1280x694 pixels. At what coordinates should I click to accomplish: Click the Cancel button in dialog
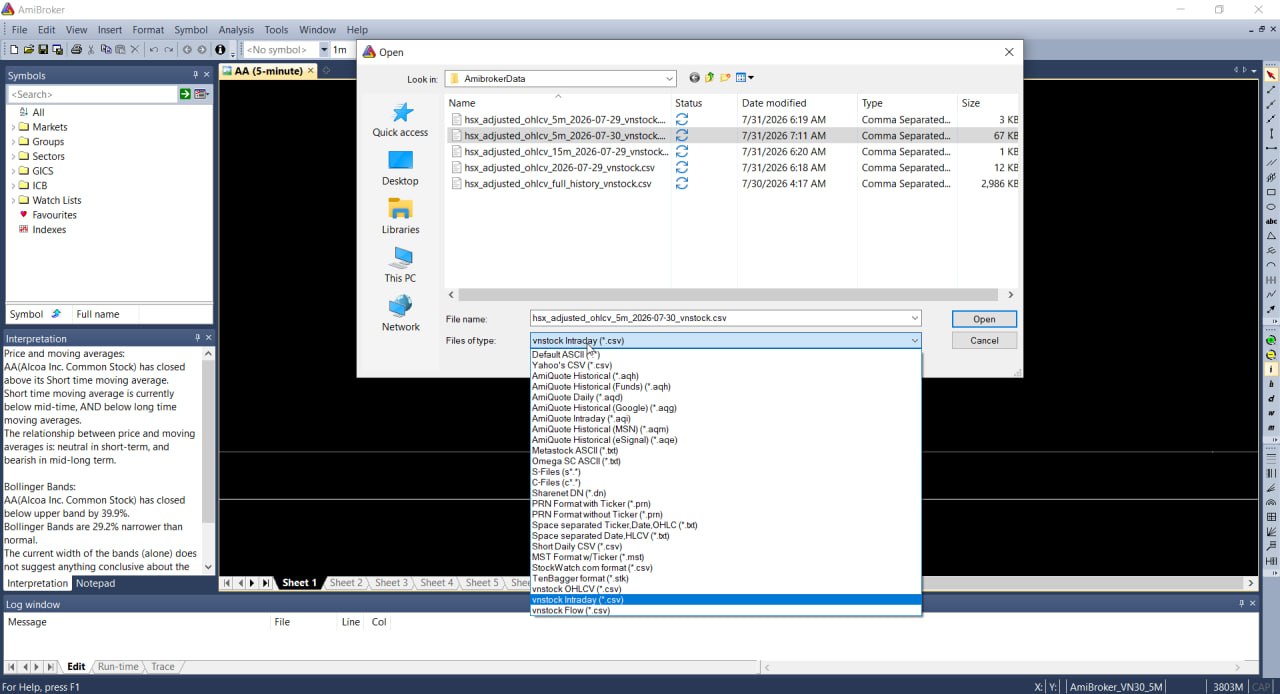click(x=984, y=340)
